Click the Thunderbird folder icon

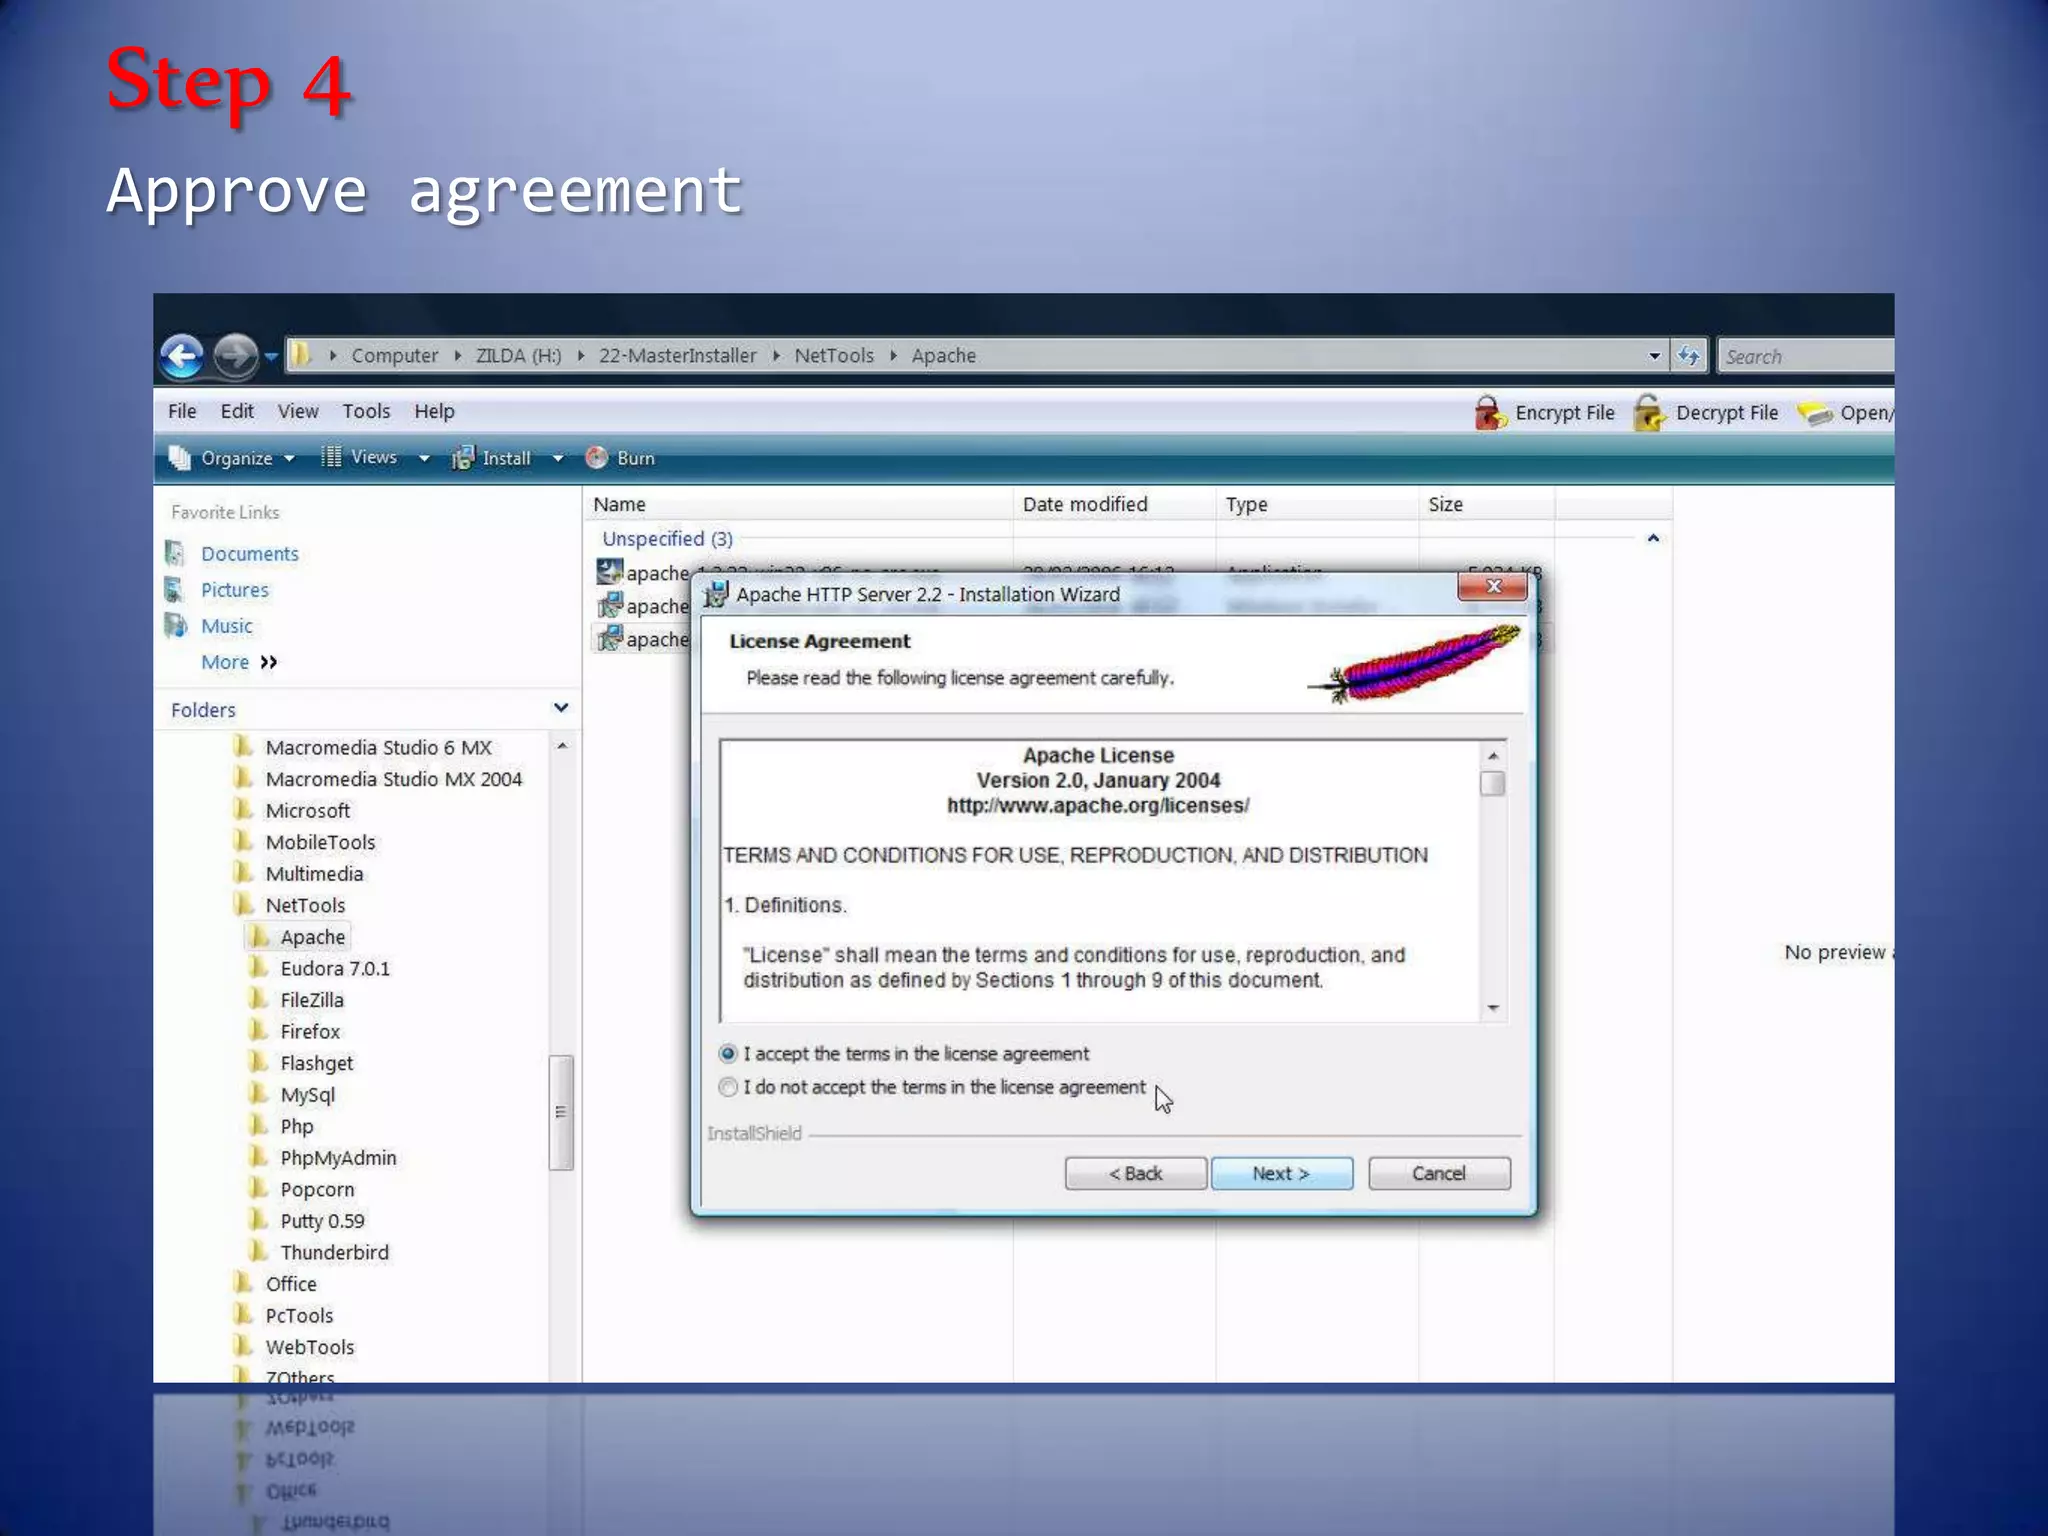coord(259,1251)
